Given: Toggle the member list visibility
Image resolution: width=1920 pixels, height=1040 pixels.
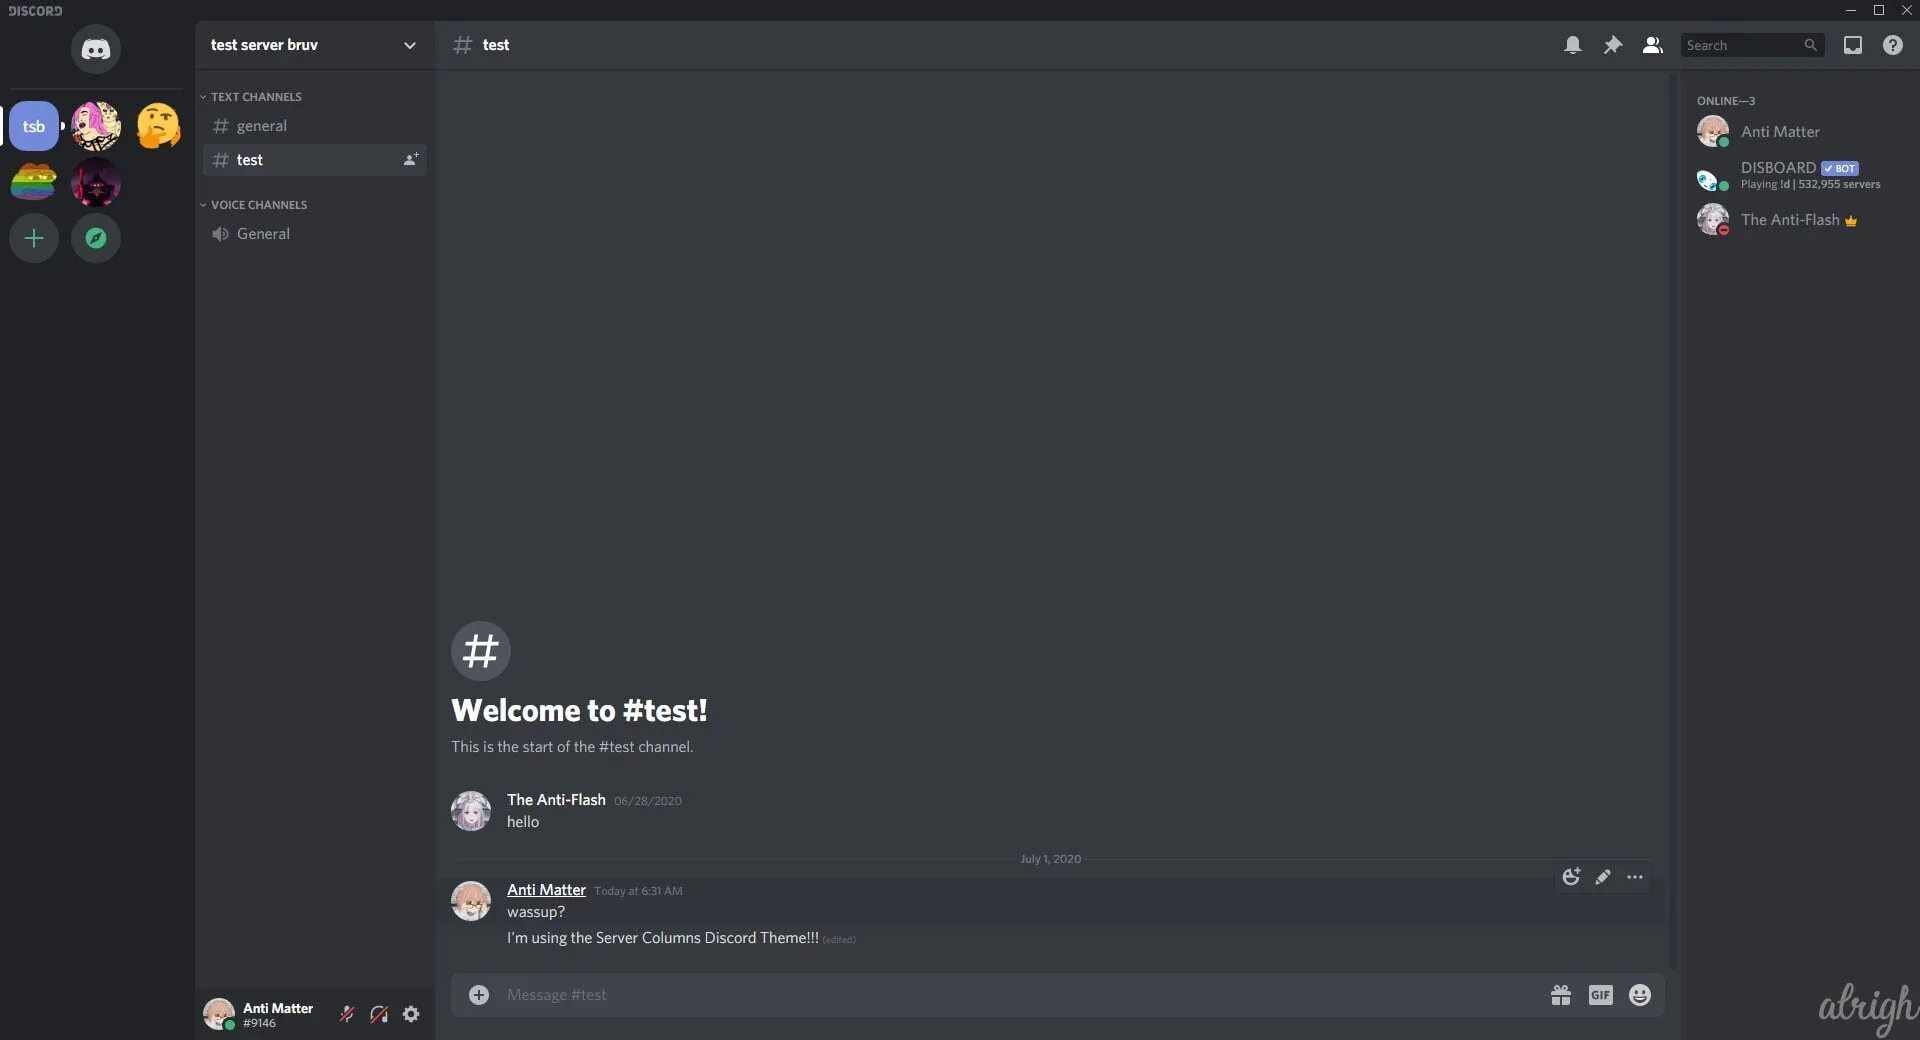Looking at the screenshot, I should tap(1653, 45).
